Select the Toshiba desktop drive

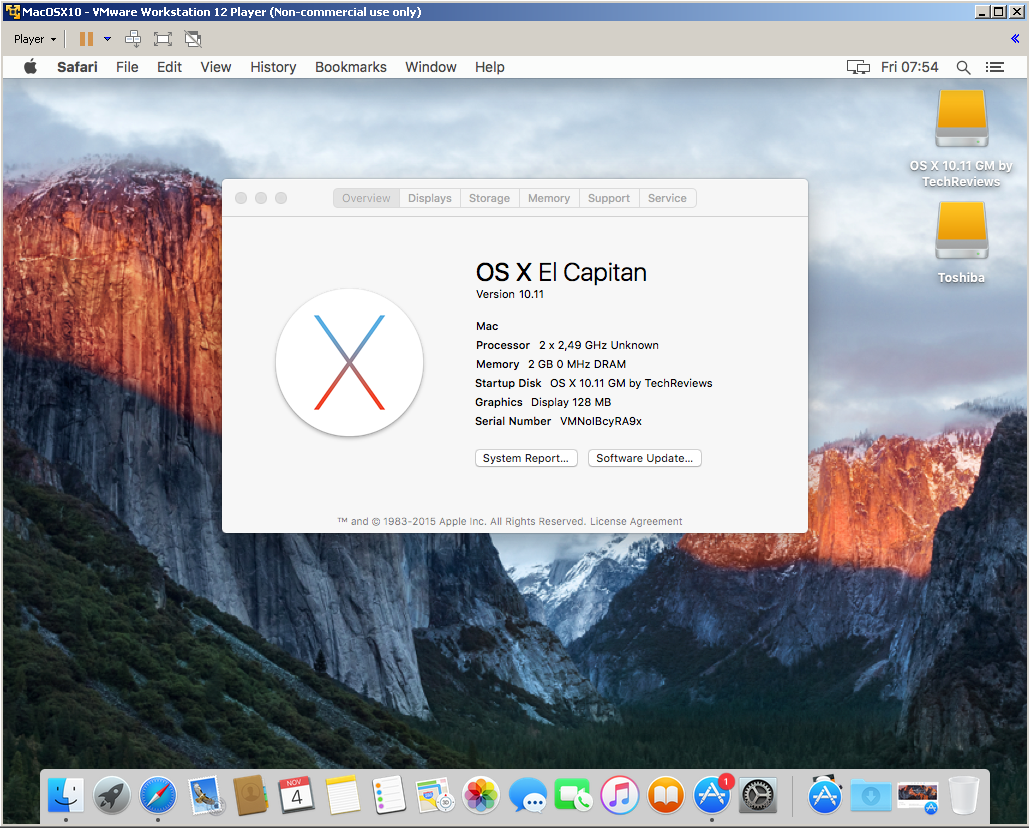[x=961, y=243]
